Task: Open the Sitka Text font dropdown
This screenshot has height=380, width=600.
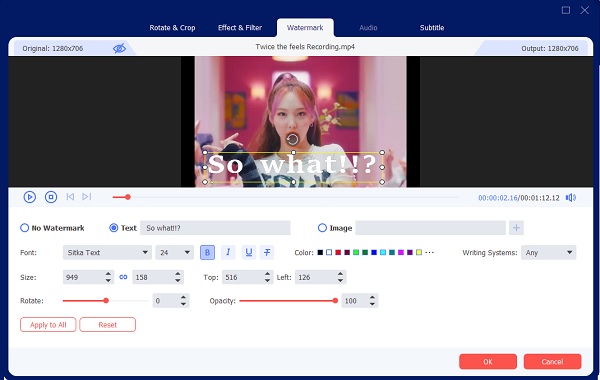Action: (107, 253)
